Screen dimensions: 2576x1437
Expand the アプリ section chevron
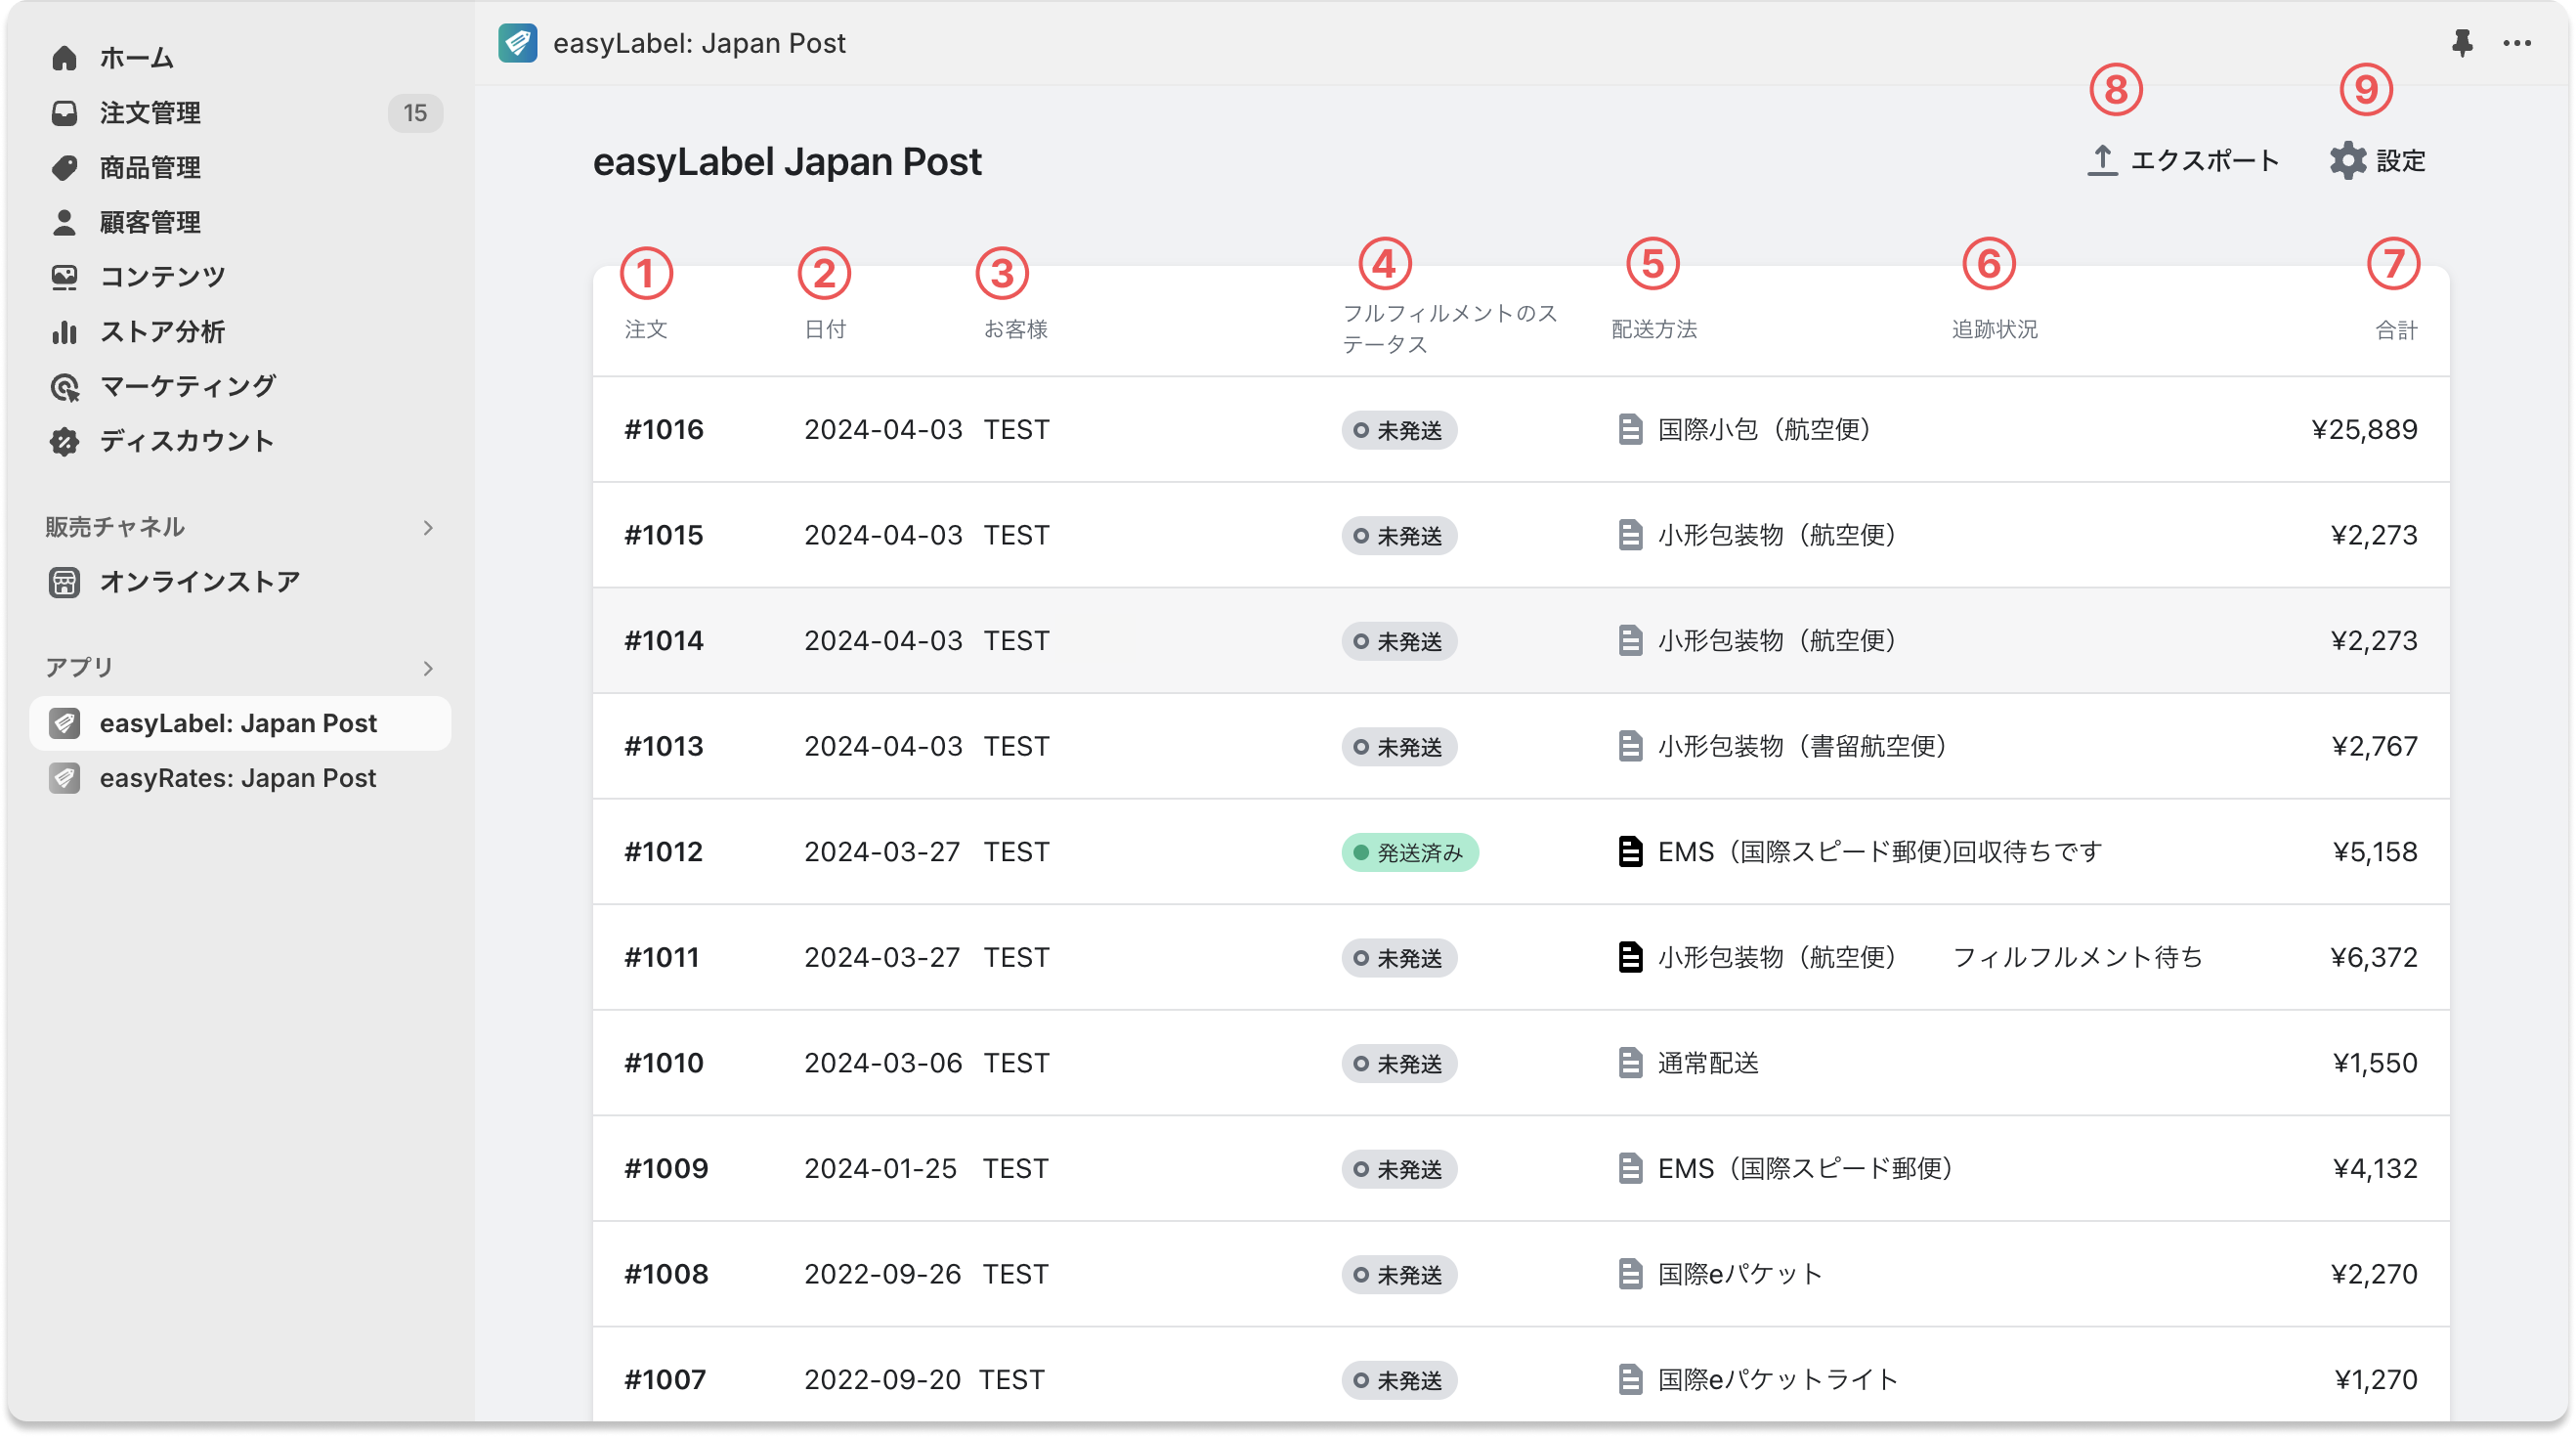(428, 668)
